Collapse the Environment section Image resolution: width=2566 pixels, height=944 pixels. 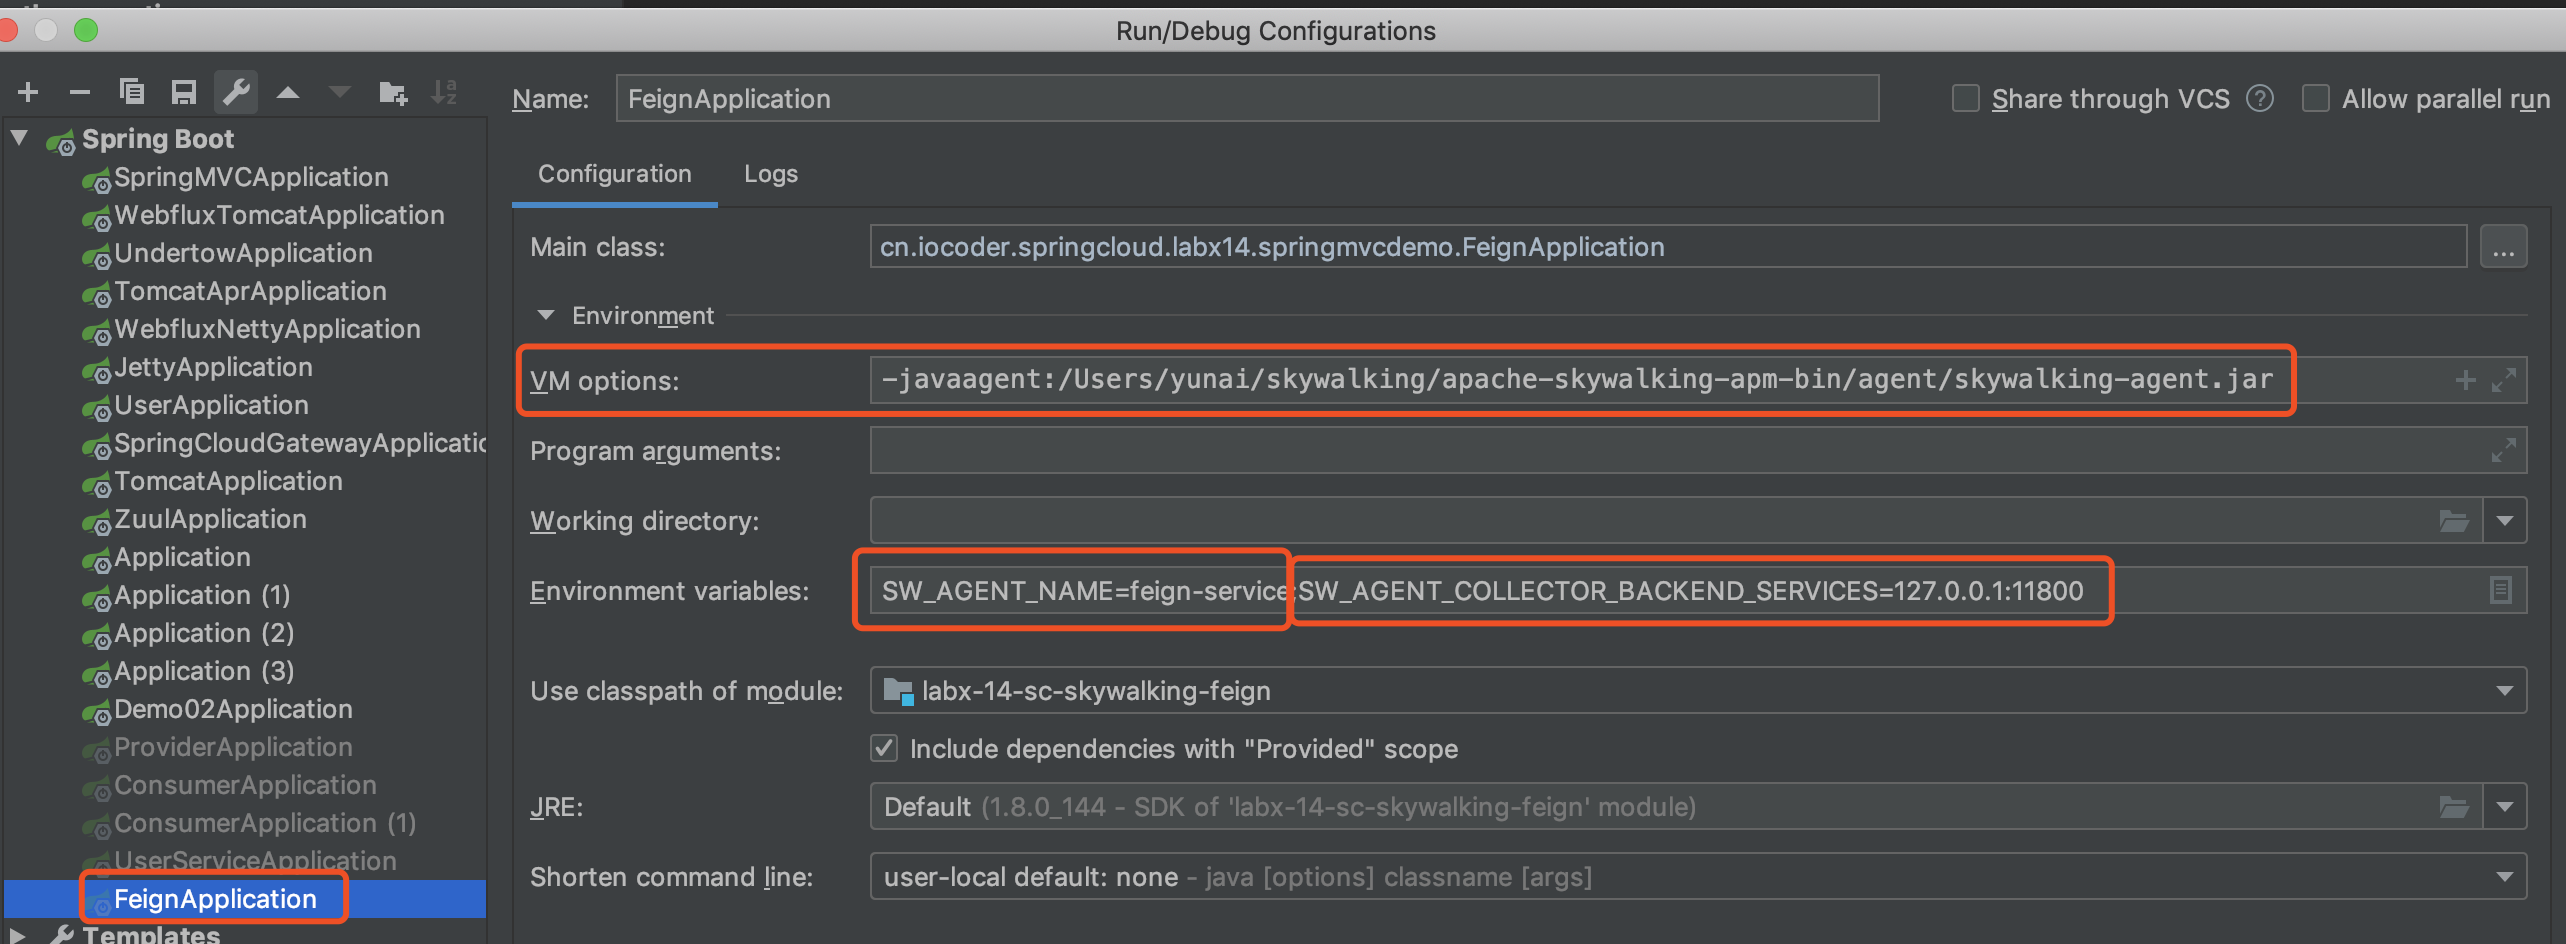click(546, 315)
